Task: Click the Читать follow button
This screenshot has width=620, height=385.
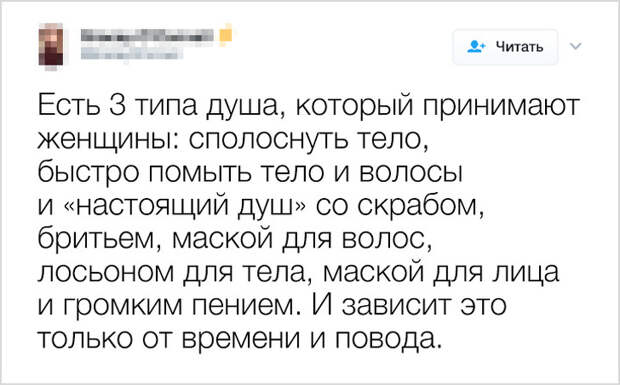Action: pos(505,47)
